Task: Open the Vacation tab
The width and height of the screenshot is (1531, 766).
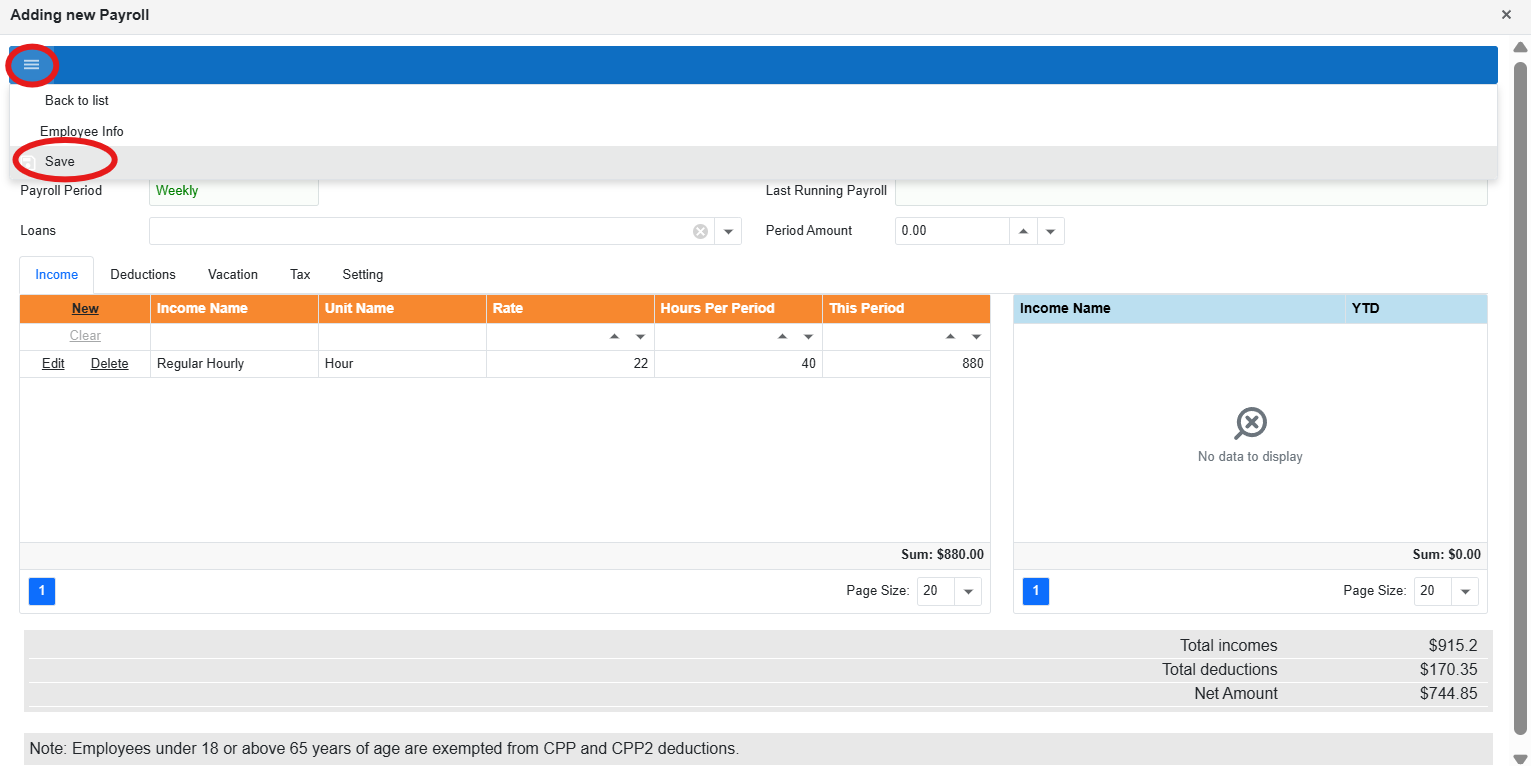Action: coord(233,274)
